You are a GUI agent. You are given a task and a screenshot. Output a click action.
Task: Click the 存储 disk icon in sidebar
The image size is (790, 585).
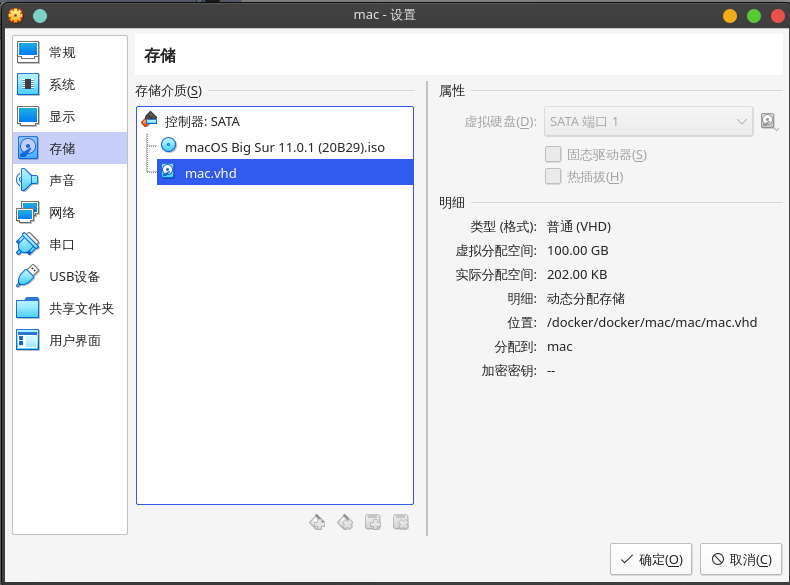point(28,148)
